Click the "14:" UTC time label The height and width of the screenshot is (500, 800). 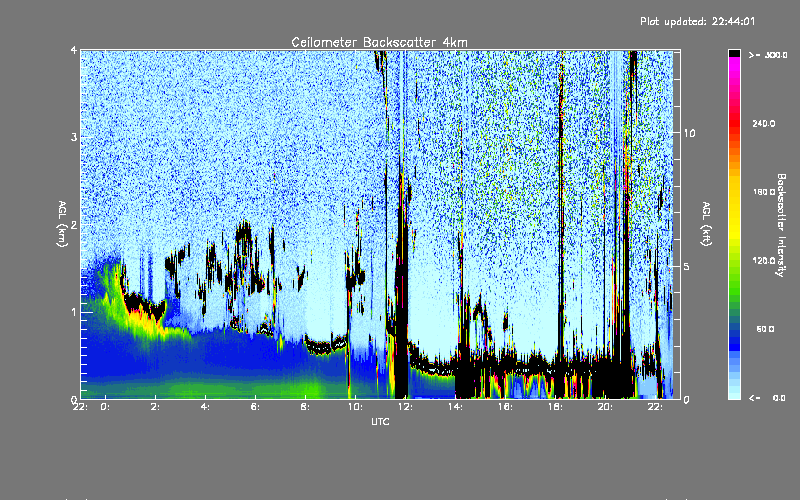(456, 407)
